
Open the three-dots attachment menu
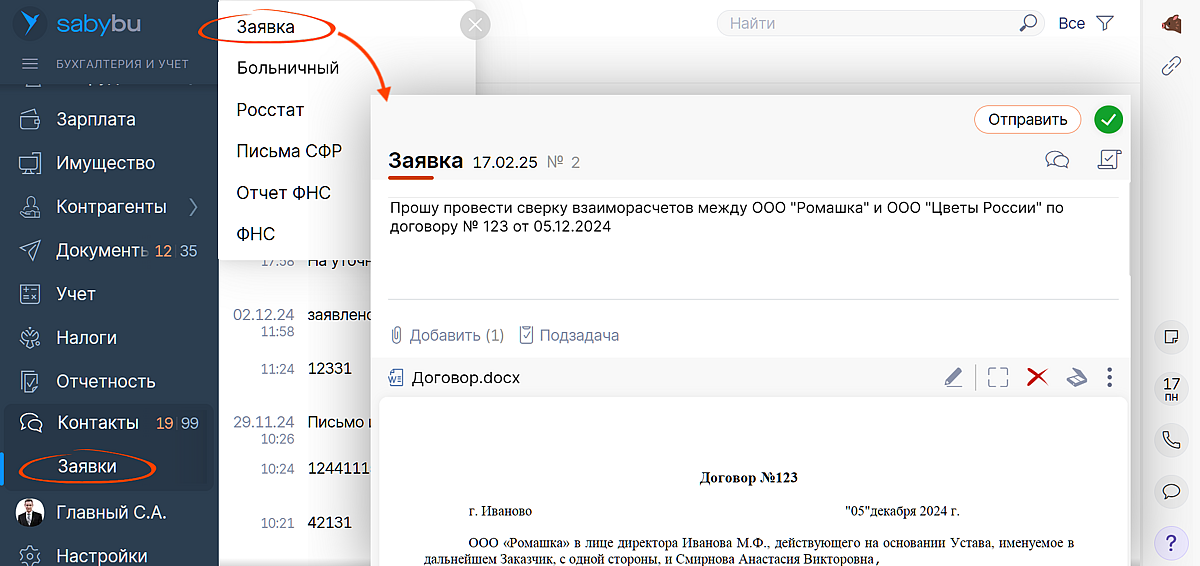click(1109, 377)
